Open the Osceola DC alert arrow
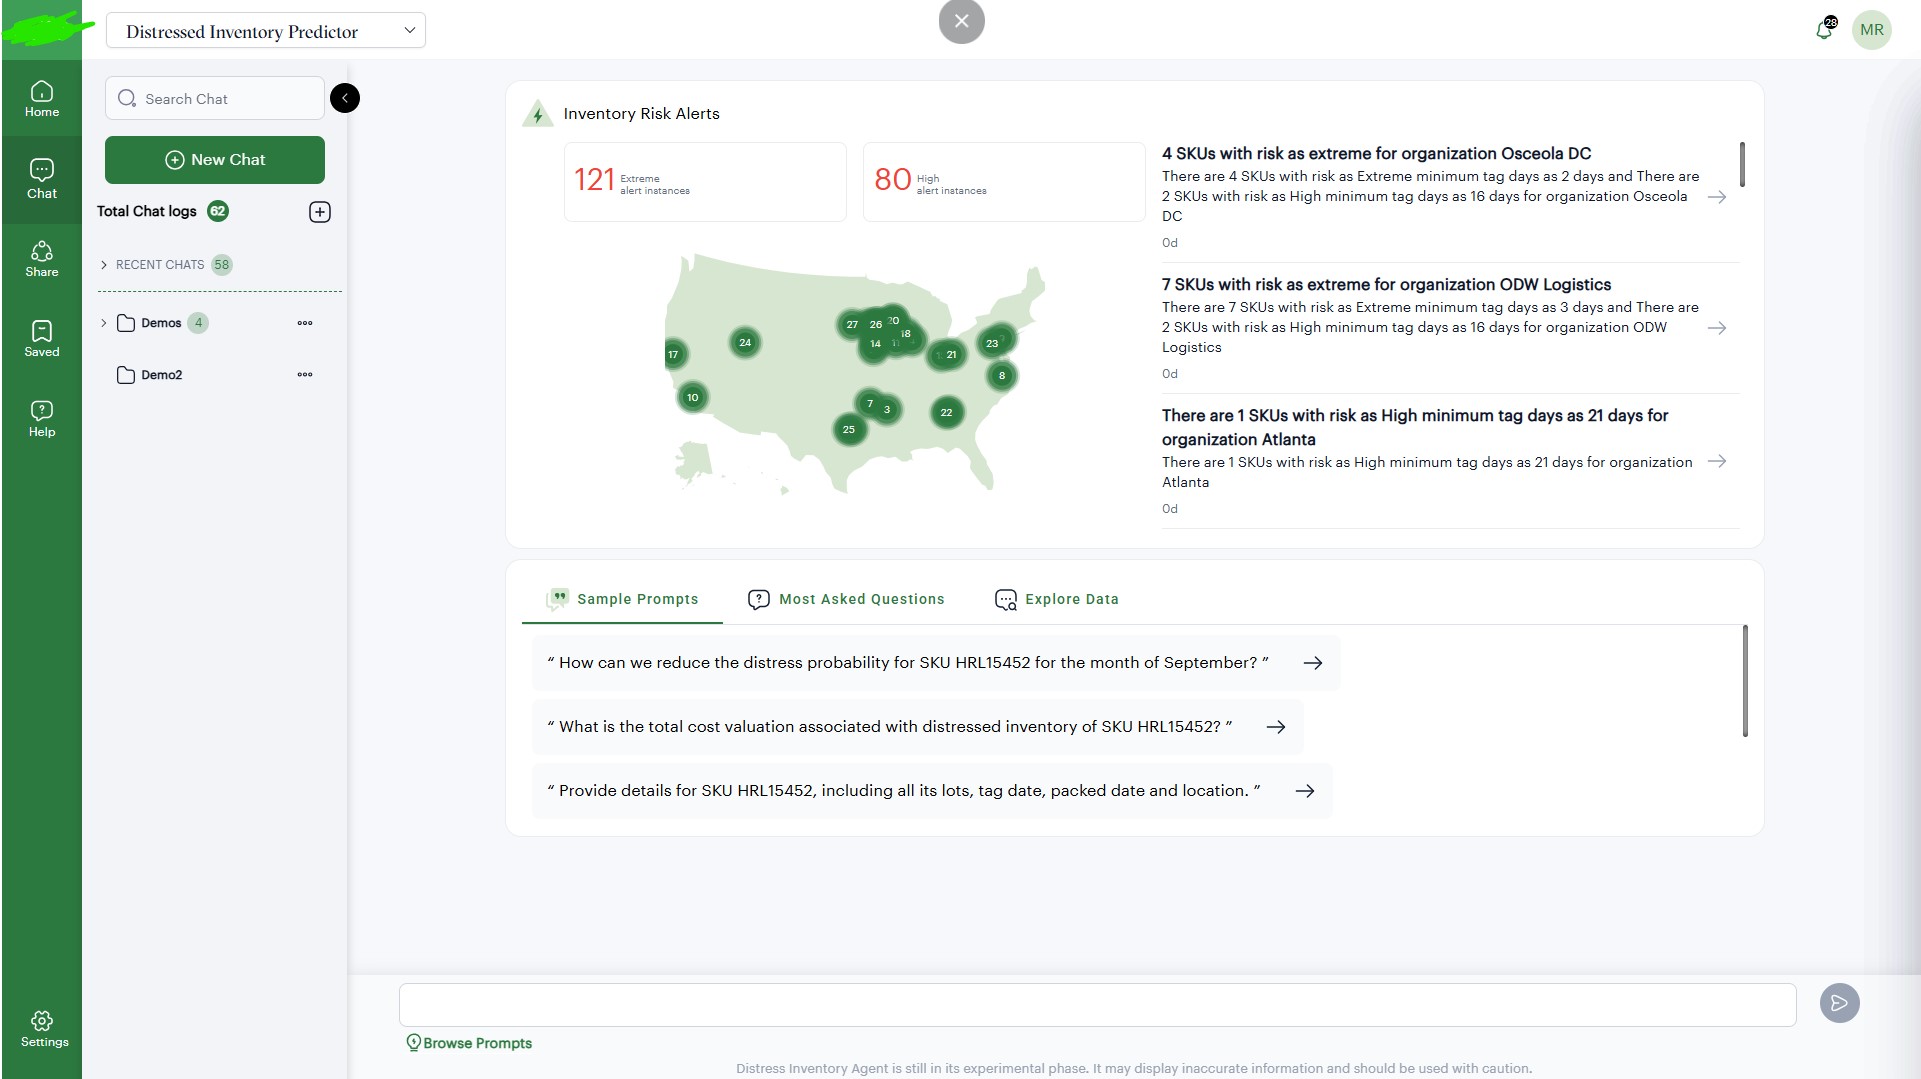Image resolution: width=1921 pixels, height=1079 pixels. click(1717, 197)
